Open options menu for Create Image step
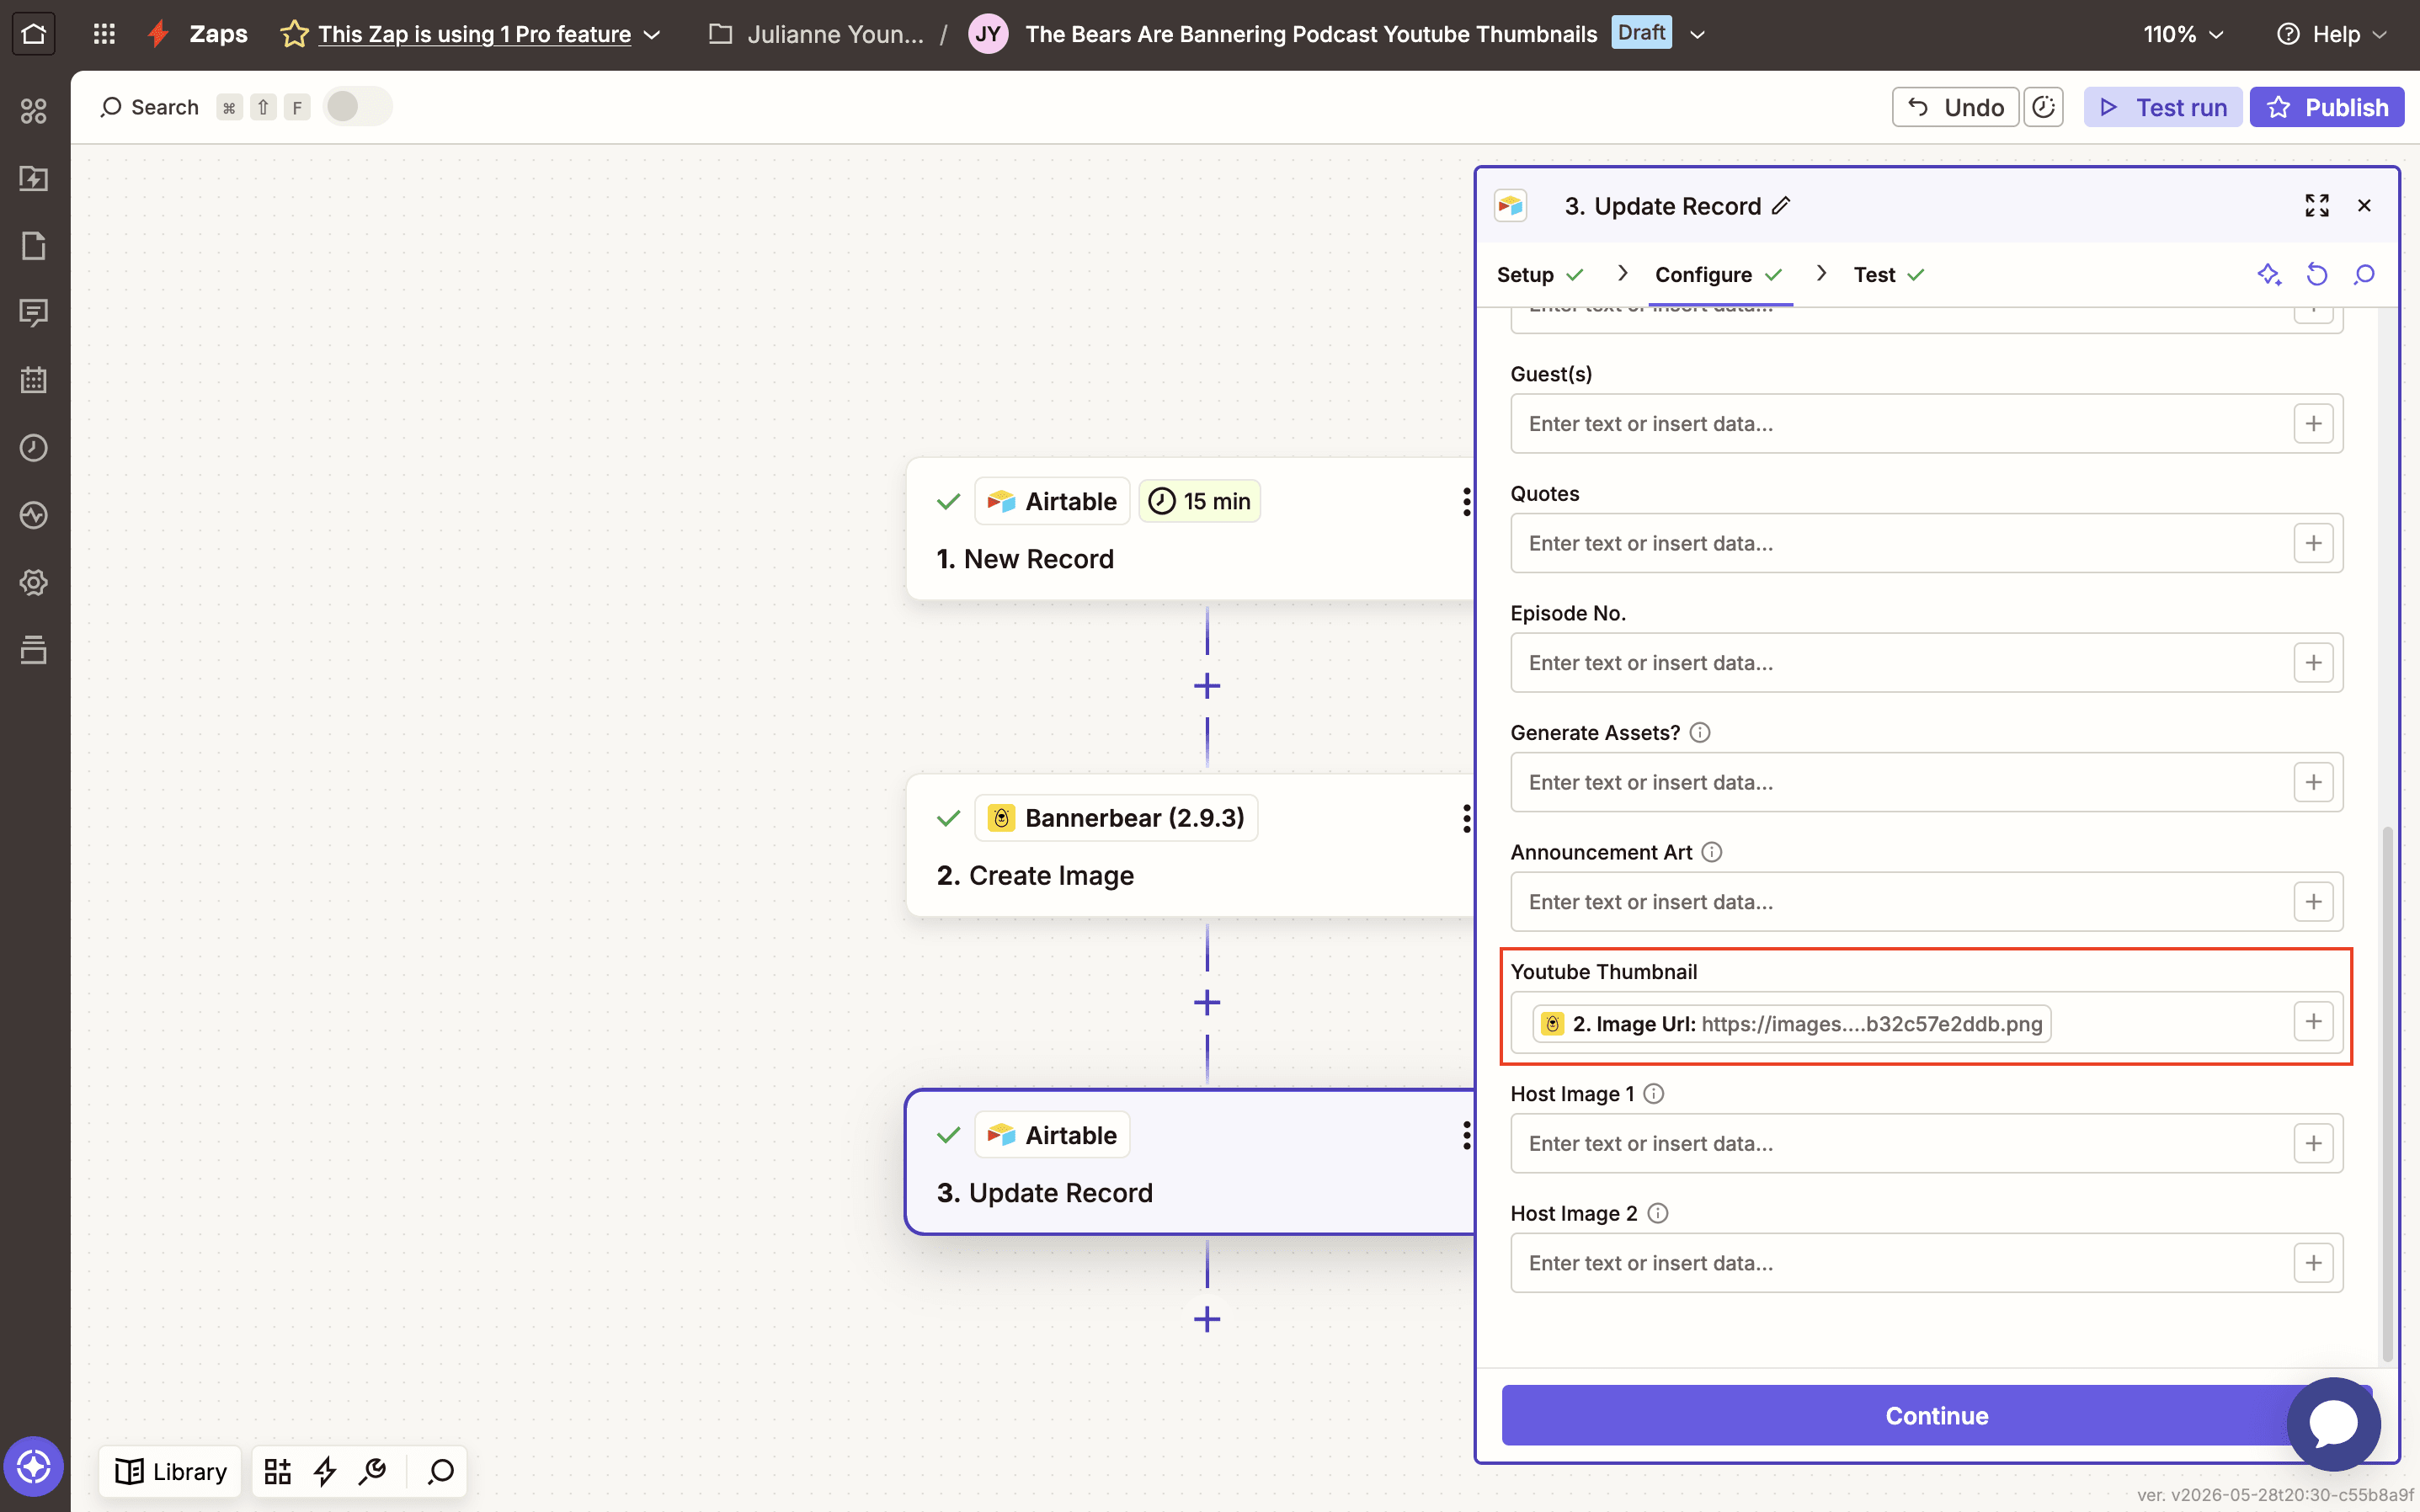 coord(1466,818)
